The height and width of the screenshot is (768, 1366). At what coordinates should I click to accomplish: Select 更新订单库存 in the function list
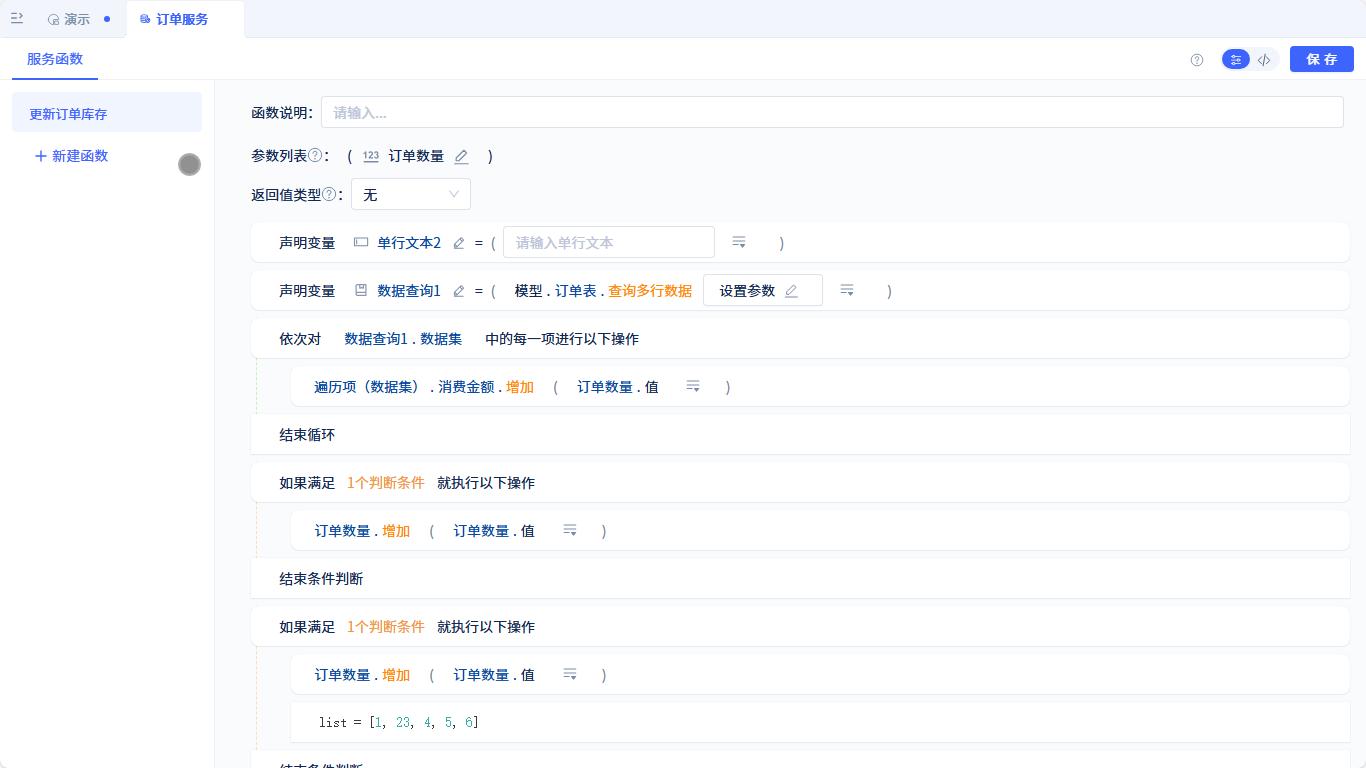tap(67, 114)
